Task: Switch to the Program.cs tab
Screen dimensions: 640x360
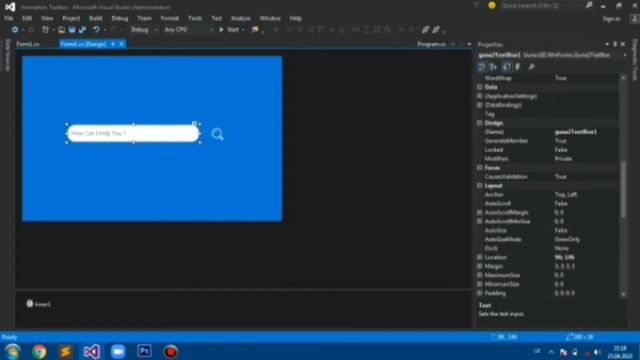Action: pos(431,44)
